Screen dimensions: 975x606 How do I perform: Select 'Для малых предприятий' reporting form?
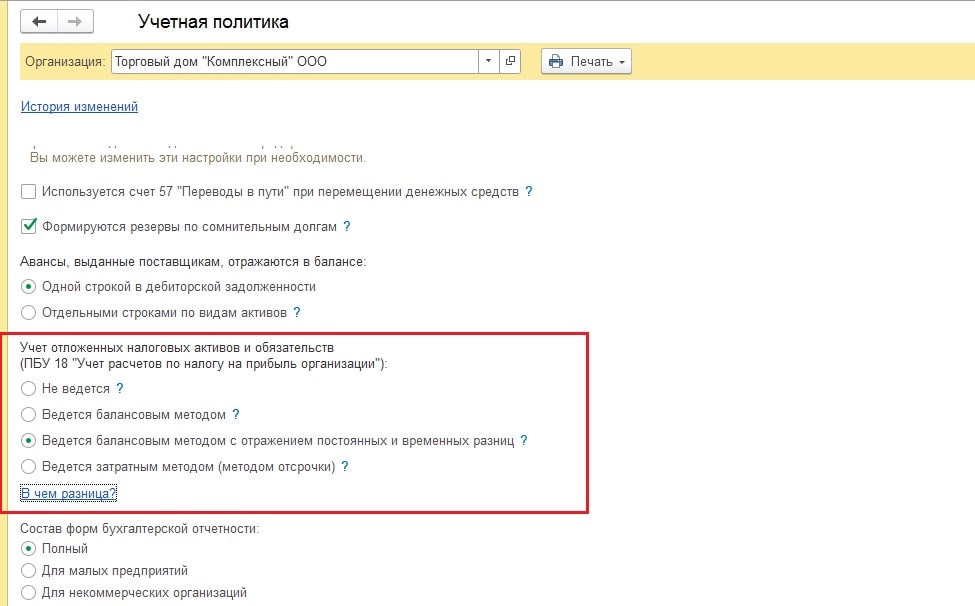point(29,570)
